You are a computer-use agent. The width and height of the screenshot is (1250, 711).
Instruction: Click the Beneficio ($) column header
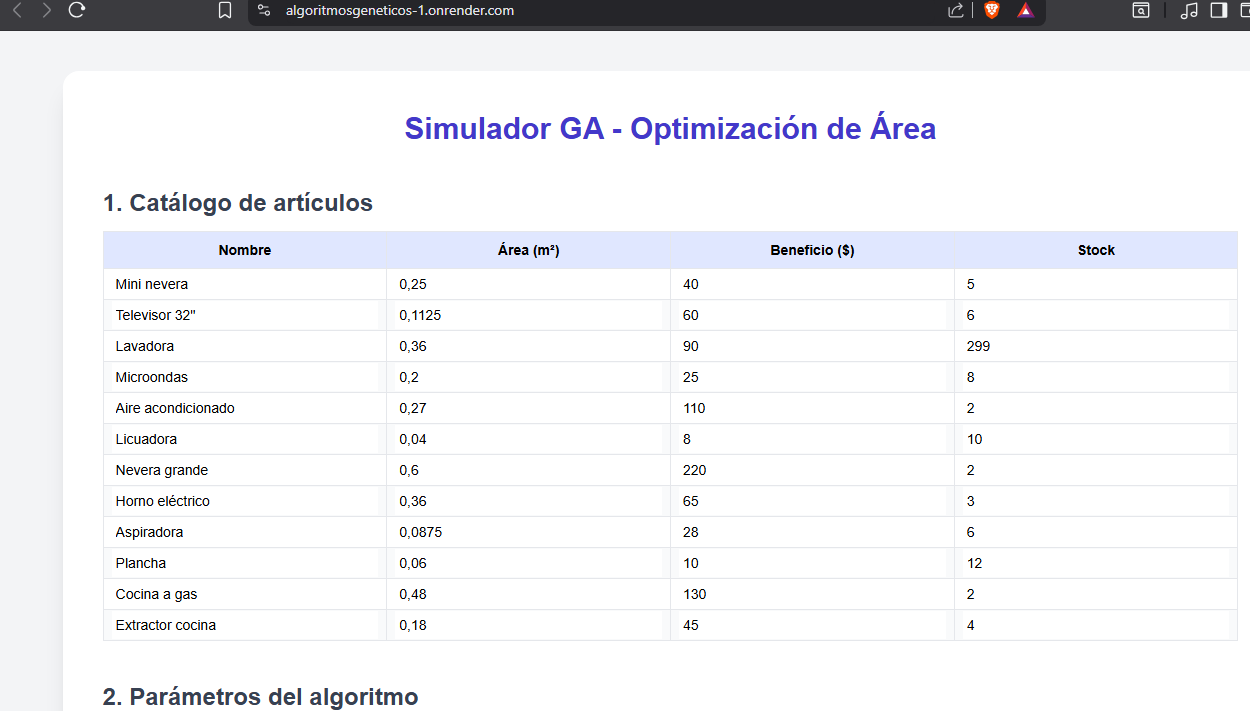click(812, 250)
